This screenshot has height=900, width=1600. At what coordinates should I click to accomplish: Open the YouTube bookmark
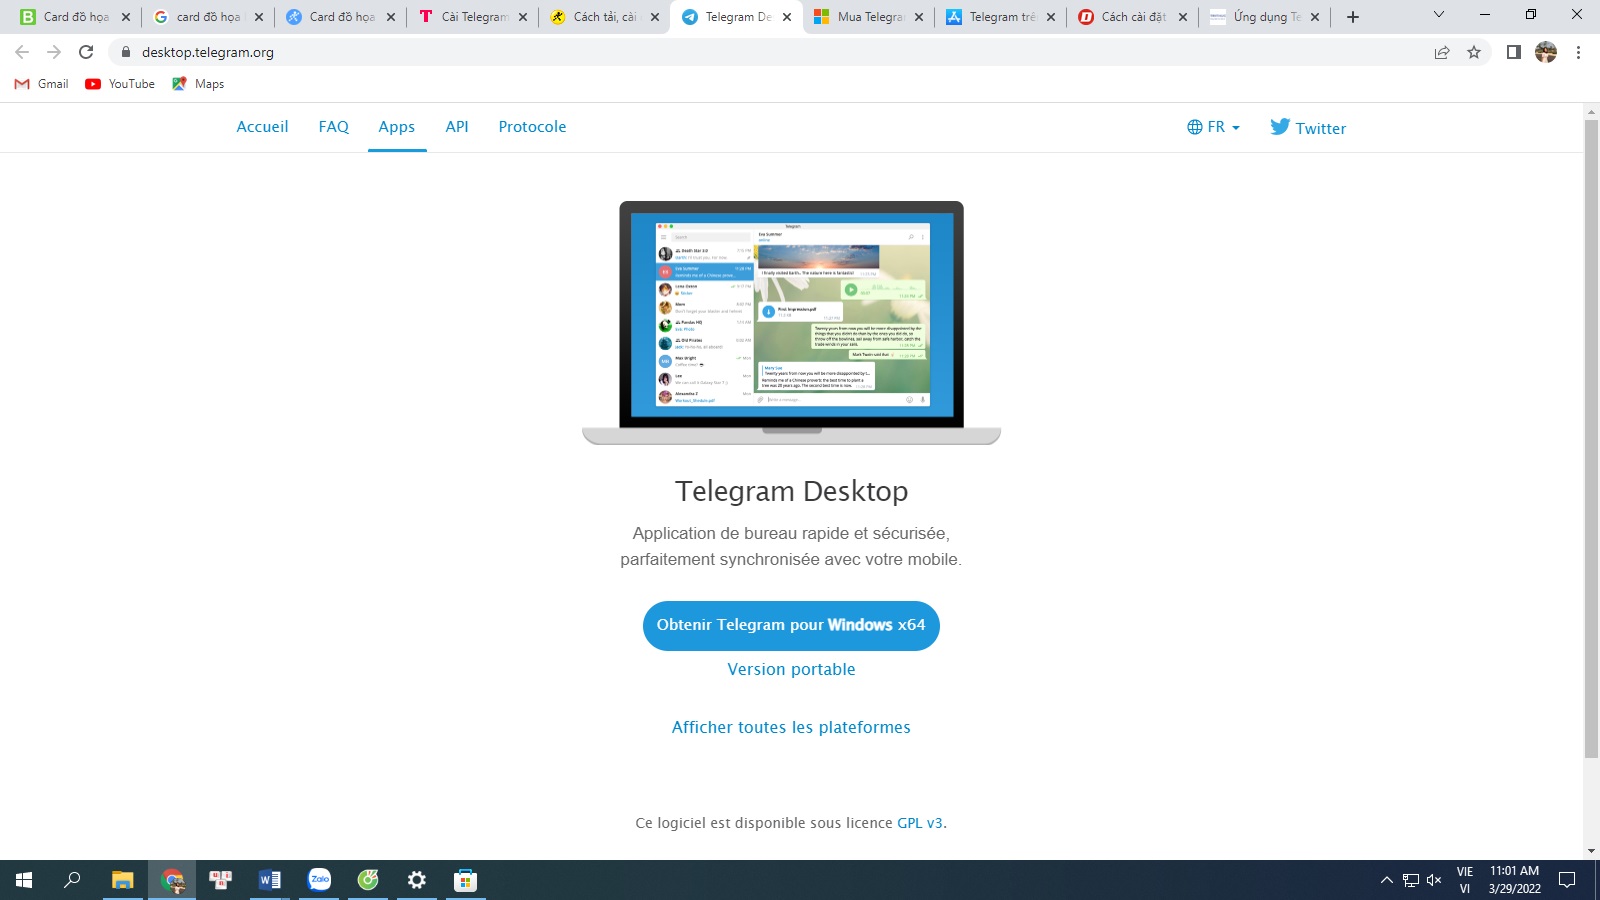pos(120,84)
